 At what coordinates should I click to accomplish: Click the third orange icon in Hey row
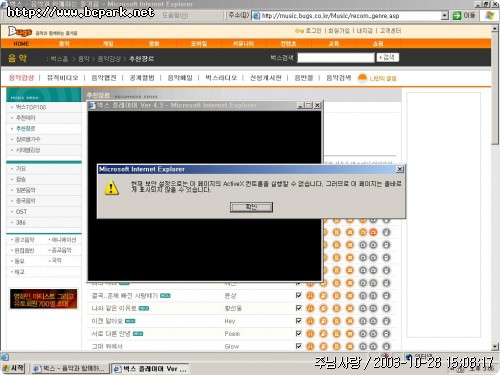click(x=337, y=321)
